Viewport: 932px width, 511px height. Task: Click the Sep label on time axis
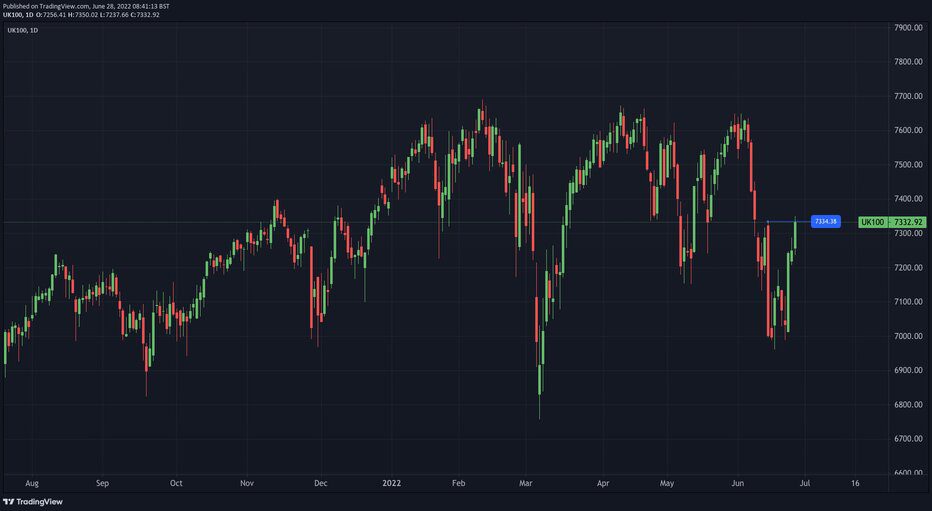click(x=102, y=484)
